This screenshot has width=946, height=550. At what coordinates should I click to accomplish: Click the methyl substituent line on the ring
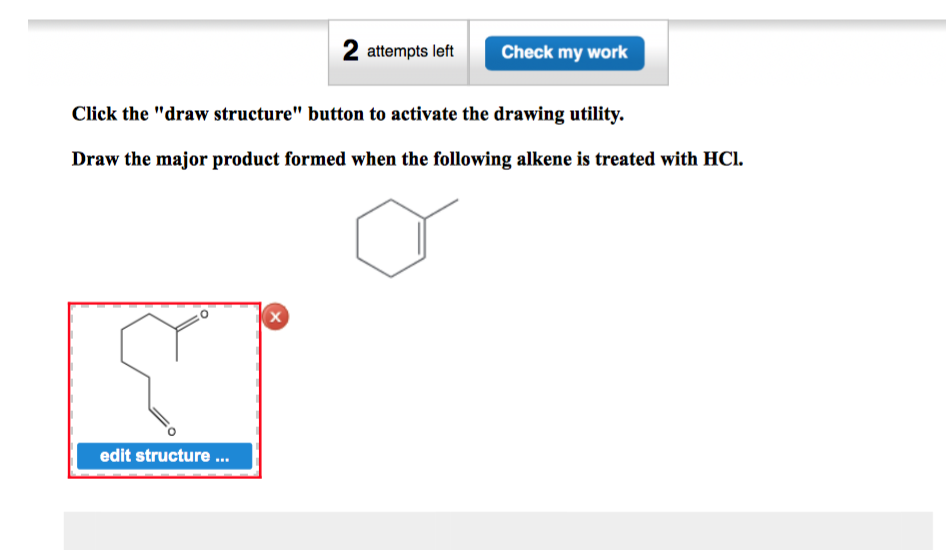[x=442, y=209]
